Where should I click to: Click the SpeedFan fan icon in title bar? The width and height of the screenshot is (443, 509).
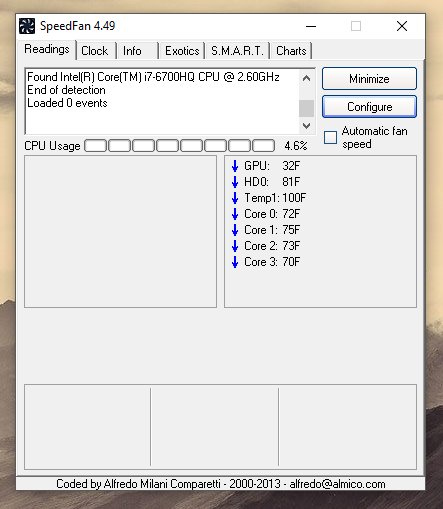point(27,26)
